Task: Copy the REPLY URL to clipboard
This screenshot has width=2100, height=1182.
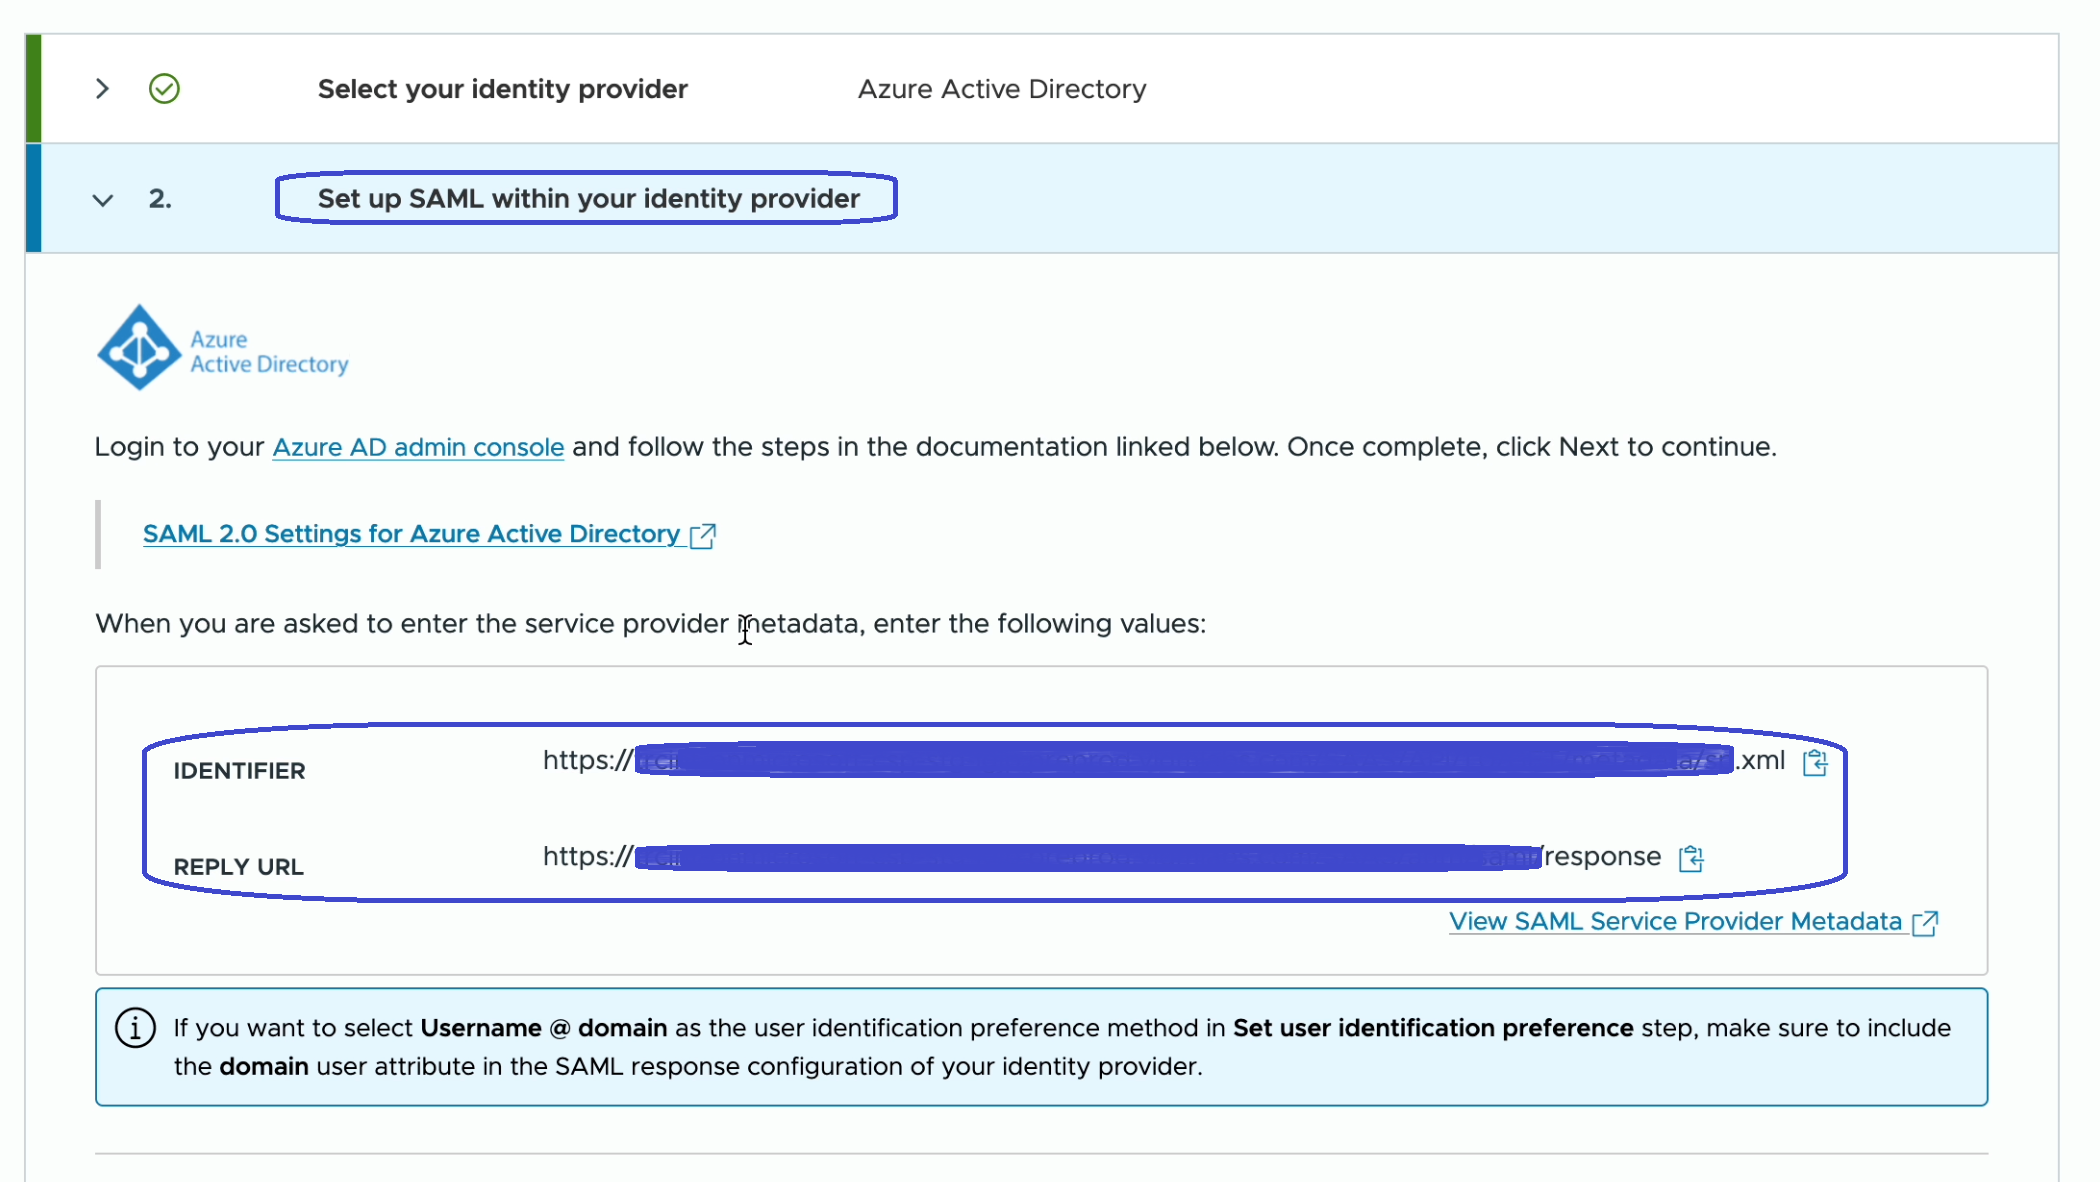Action: [1691, 858]
